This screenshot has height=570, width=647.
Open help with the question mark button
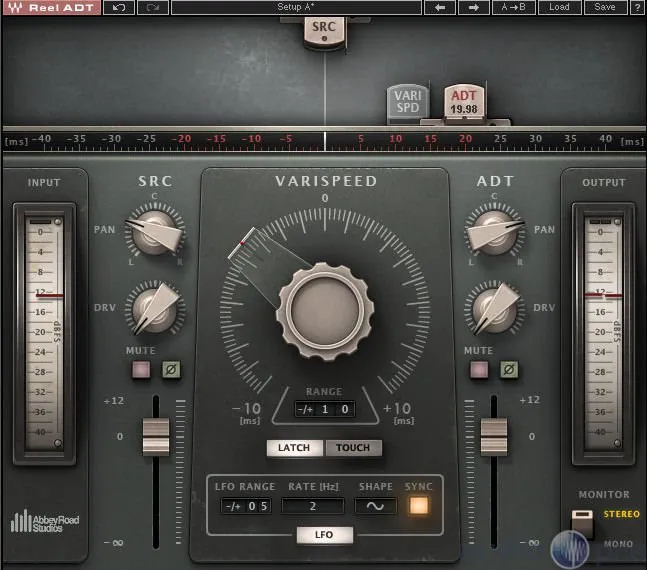coord(638,7)
